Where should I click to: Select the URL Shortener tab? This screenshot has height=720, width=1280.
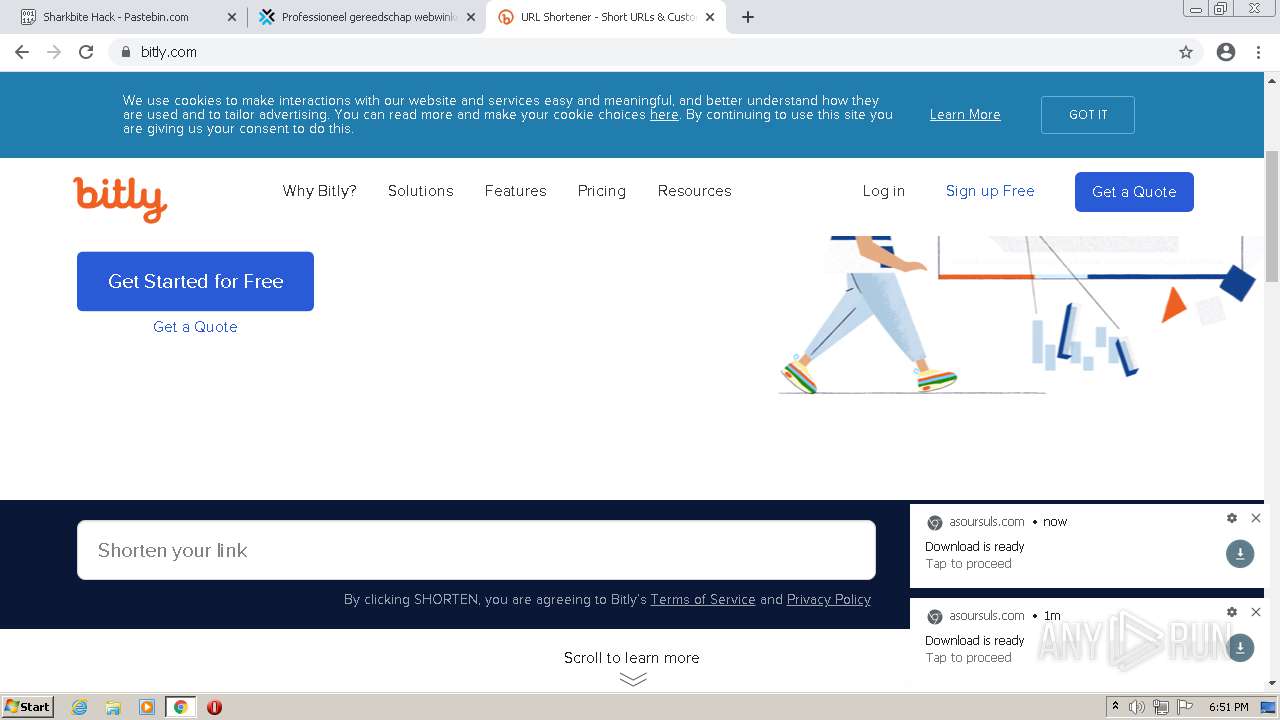pos(606,17)
